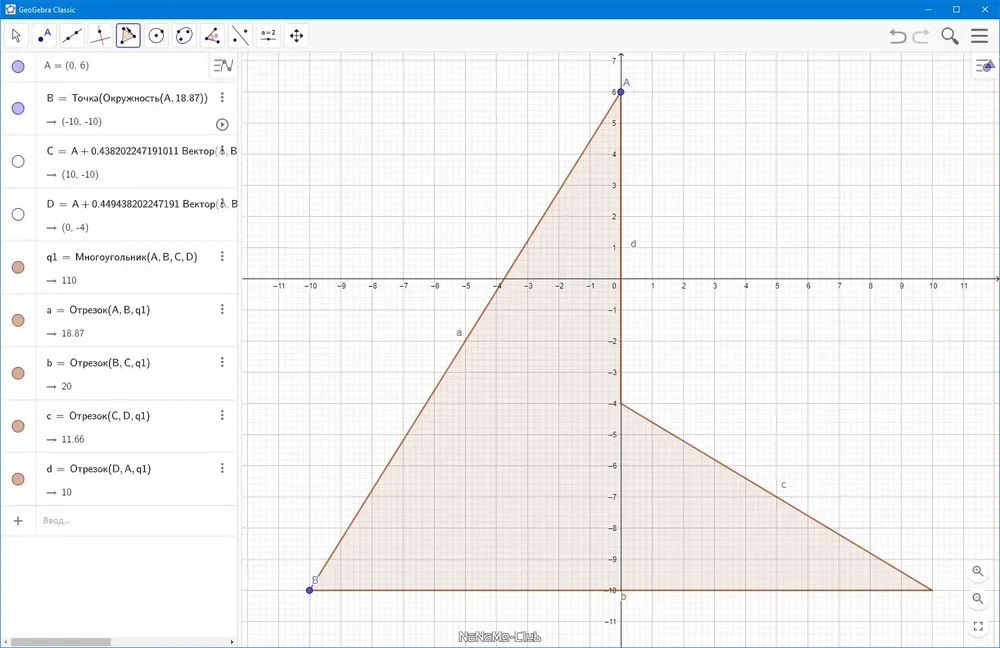The height and width of the screenshot is (648, 1000).
Task: Select the Perpendicular Line tool
Action: [x=100, y=36]
